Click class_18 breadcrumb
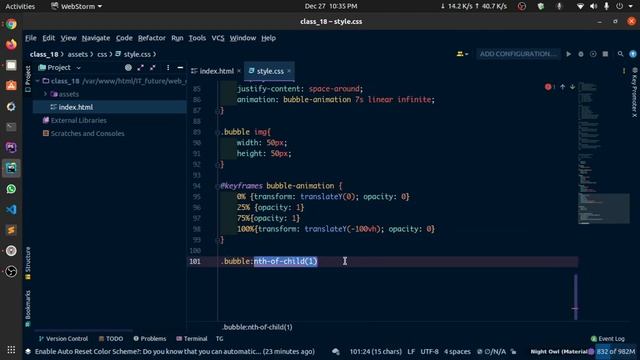The height and width of the screenshot is (360, 640). pyautogui.click(x=44, y=54)
